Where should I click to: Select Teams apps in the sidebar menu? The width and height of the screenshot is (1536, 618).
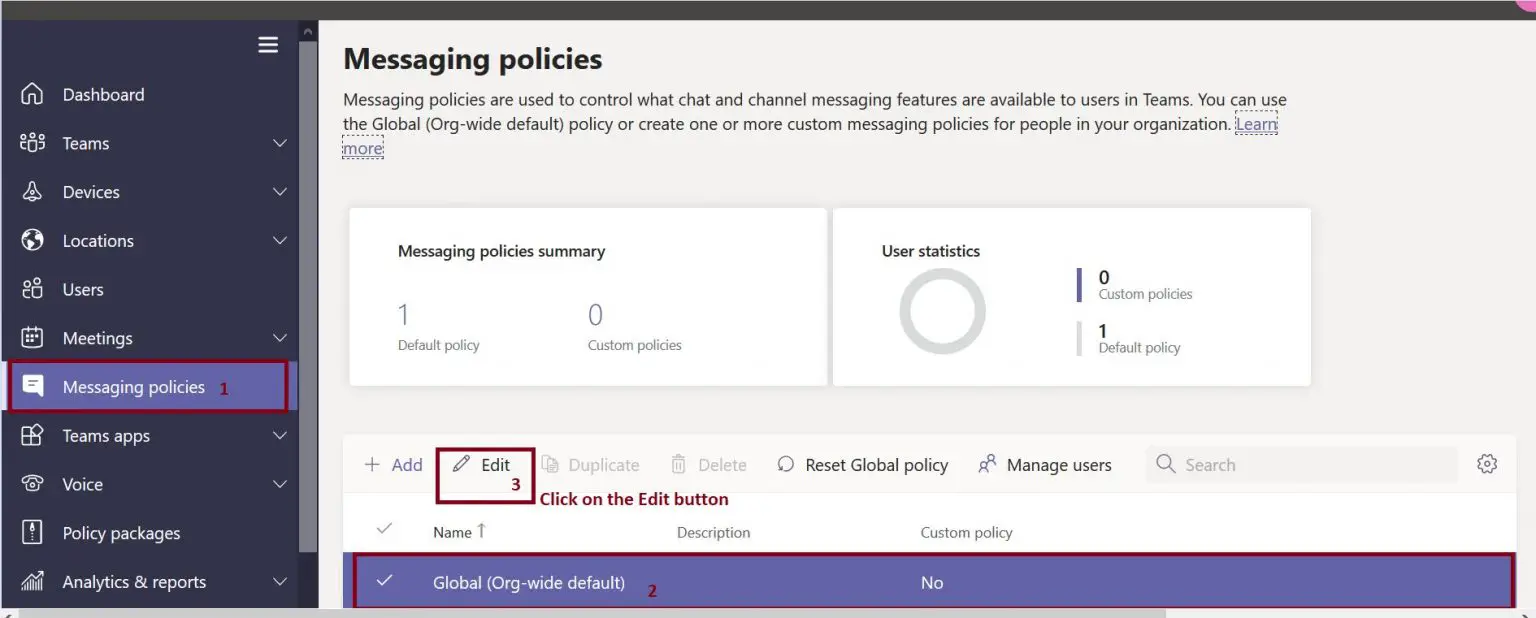(x=105, y=435)
